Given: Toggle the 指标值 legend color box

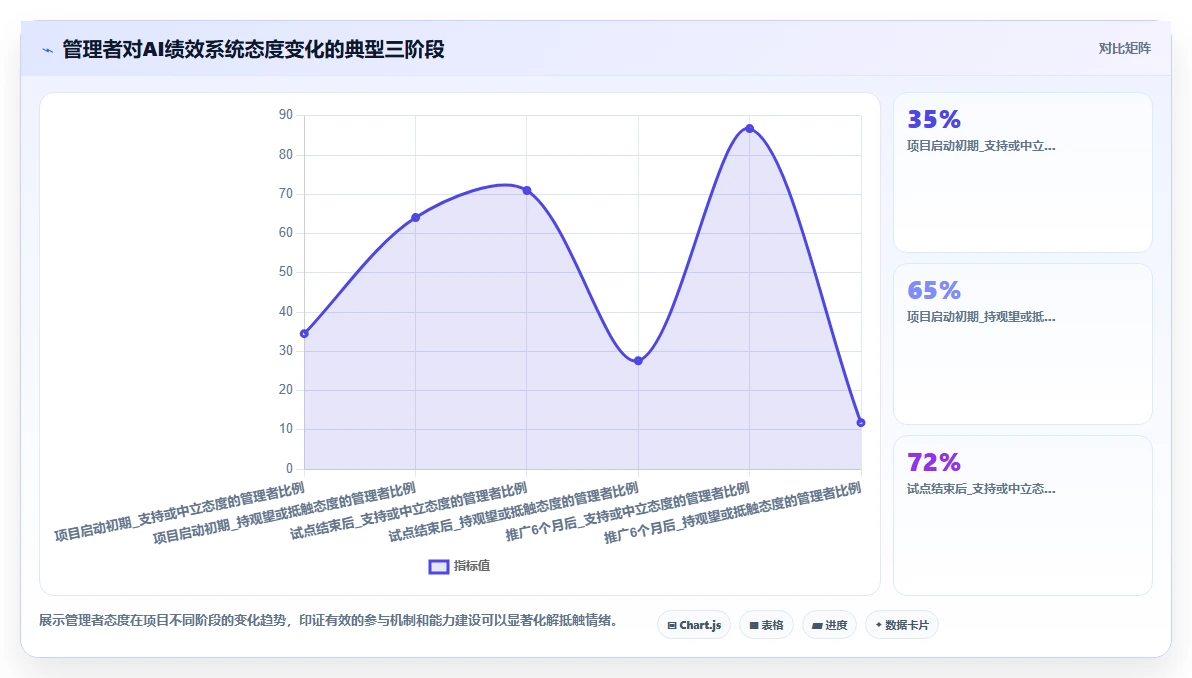Looking at the screenshot, I should (x=439, y=566).
